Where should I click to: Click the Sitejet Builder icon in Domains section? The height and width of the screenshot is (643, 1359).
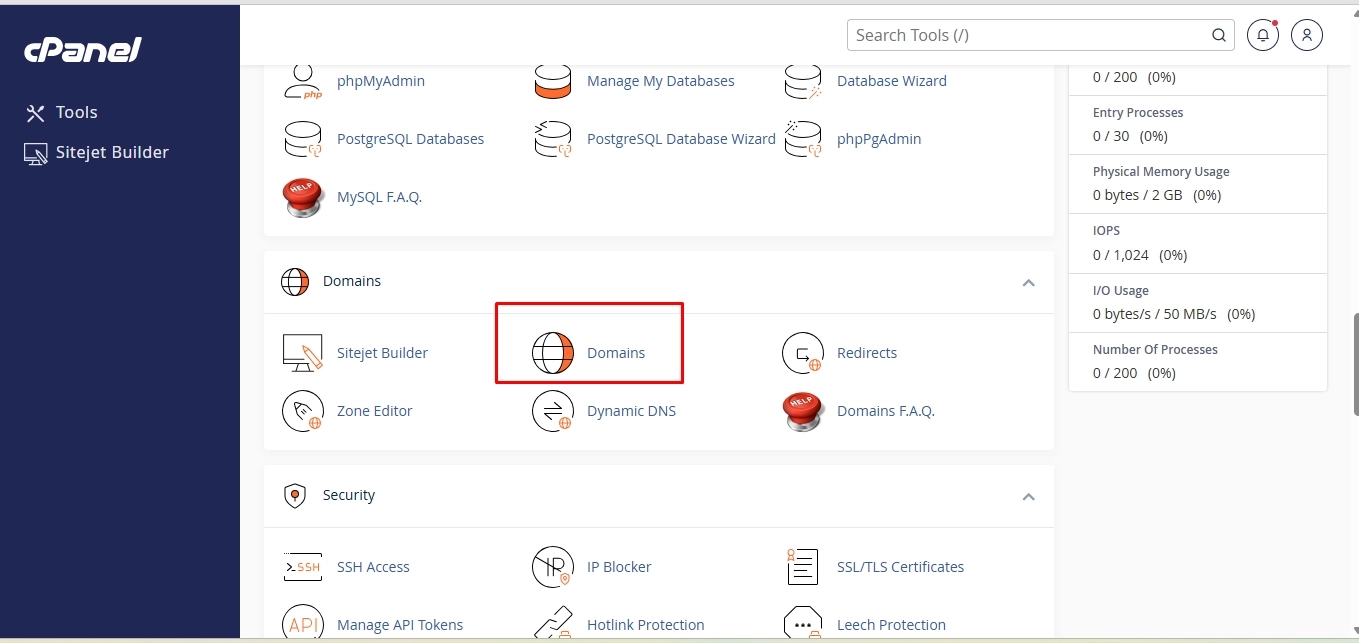[x=303, y=353]
